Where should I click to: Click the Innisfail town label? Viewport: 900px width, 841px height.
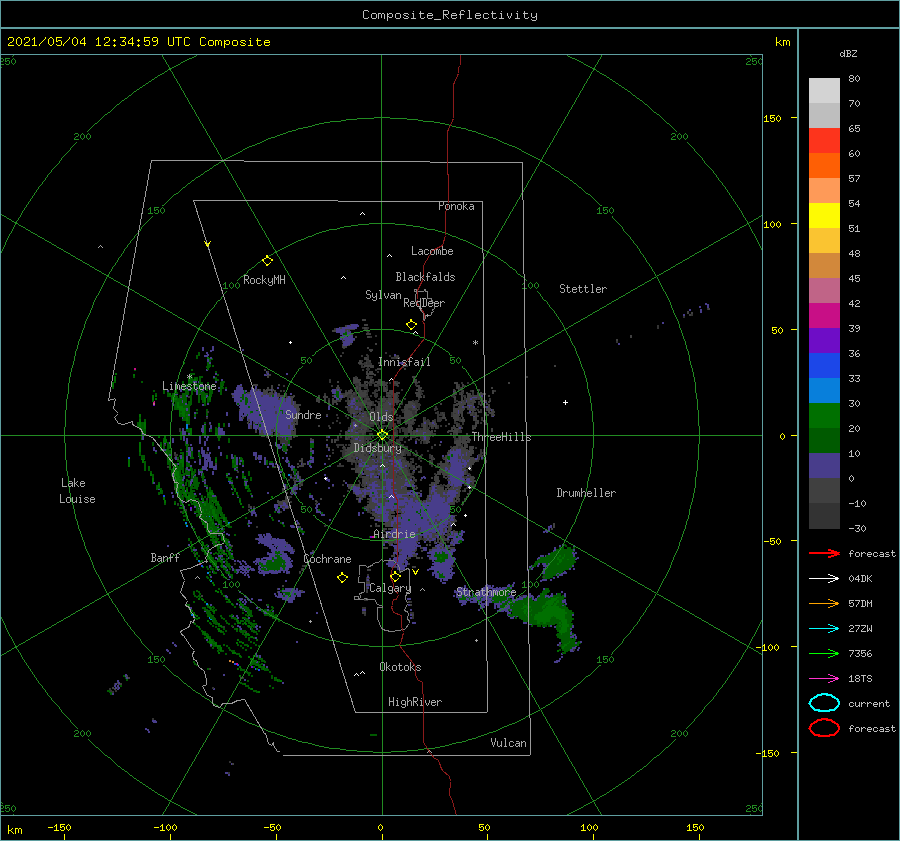(x=404, y=362)
